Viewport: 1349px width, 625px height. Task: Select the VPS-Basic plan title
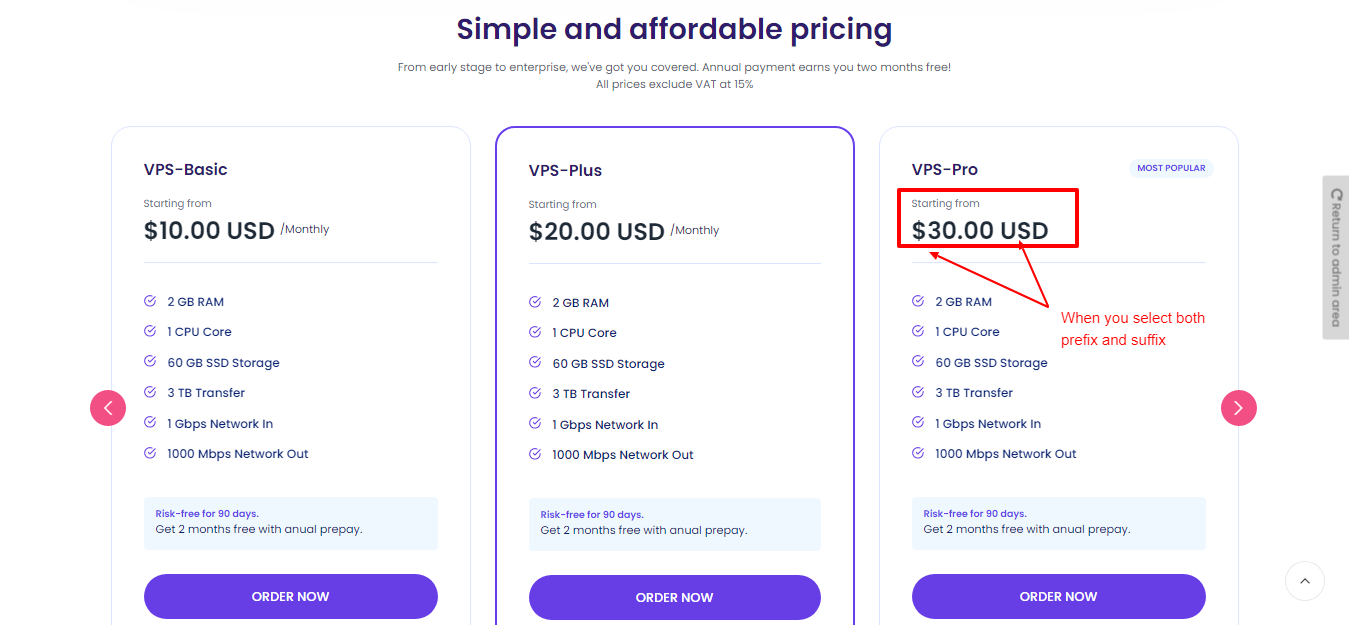click(186, 169)
